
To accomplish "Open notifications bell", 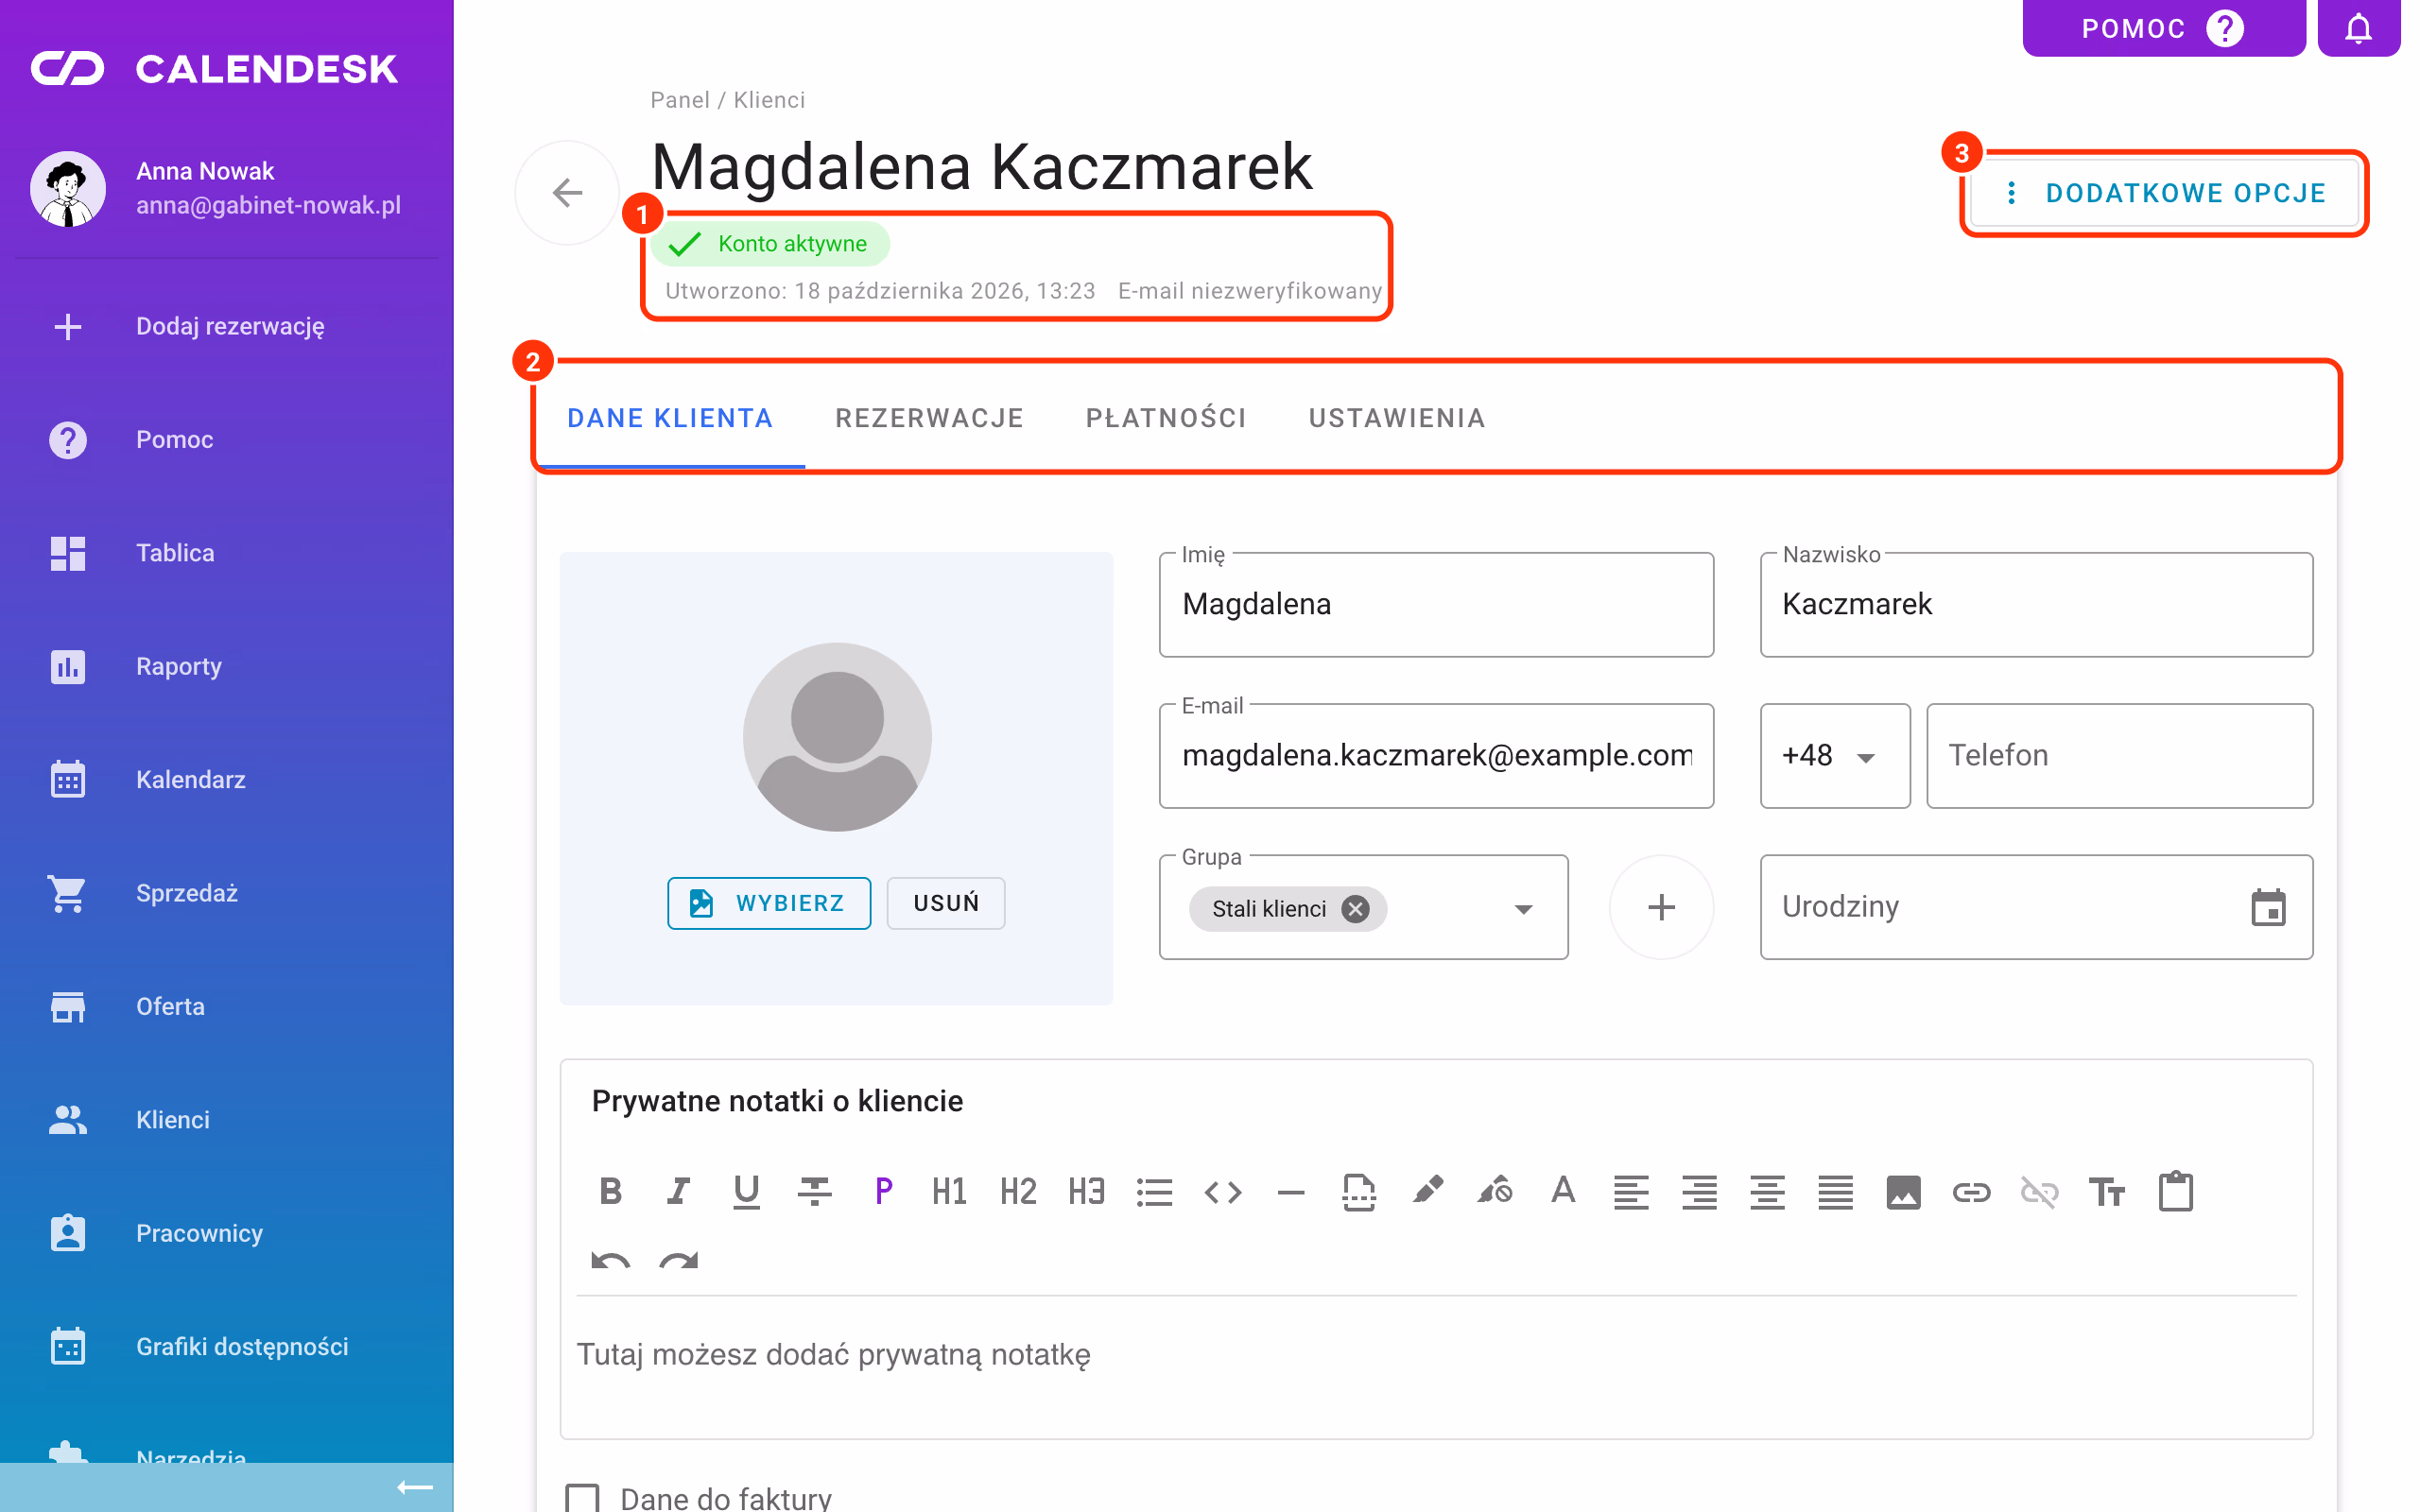I will click(2358, 28).
